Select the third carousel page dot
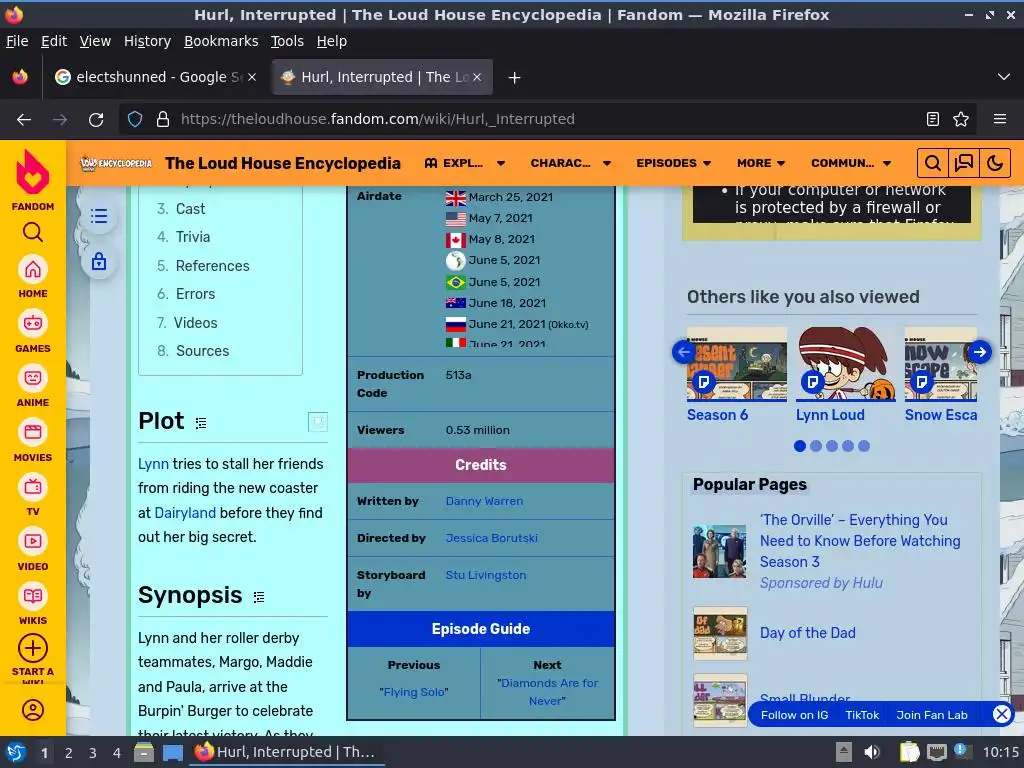Screen dimensions: 1024x768 [831, 446]
